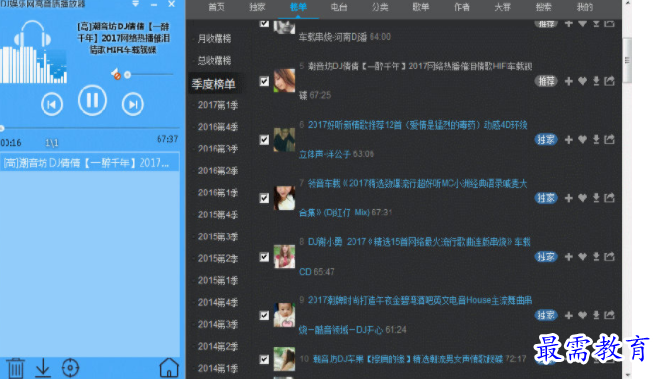658x380 pixels.
Task: Download track 8 DJ谢小勇
Action: pos(596,257)
